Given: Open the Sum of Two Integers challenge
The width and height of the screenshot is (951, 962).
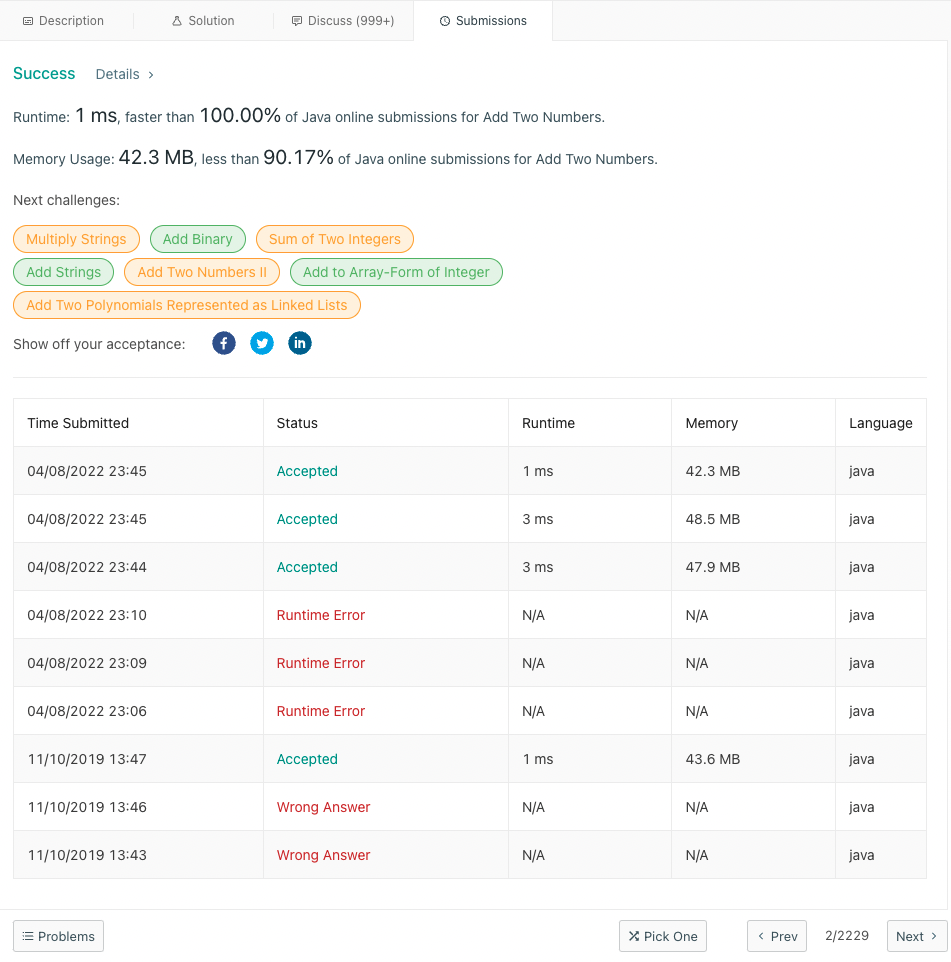Looking at the screenshot, I should point(334,239).
